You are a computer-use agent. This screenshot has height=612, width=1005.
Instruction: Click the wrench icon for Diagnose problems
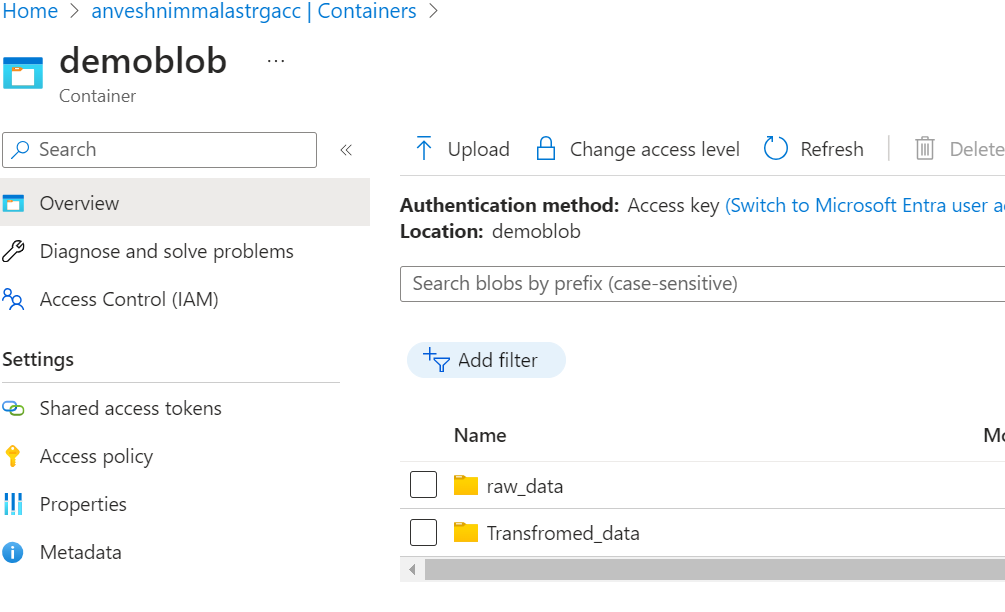coord(13,251)
